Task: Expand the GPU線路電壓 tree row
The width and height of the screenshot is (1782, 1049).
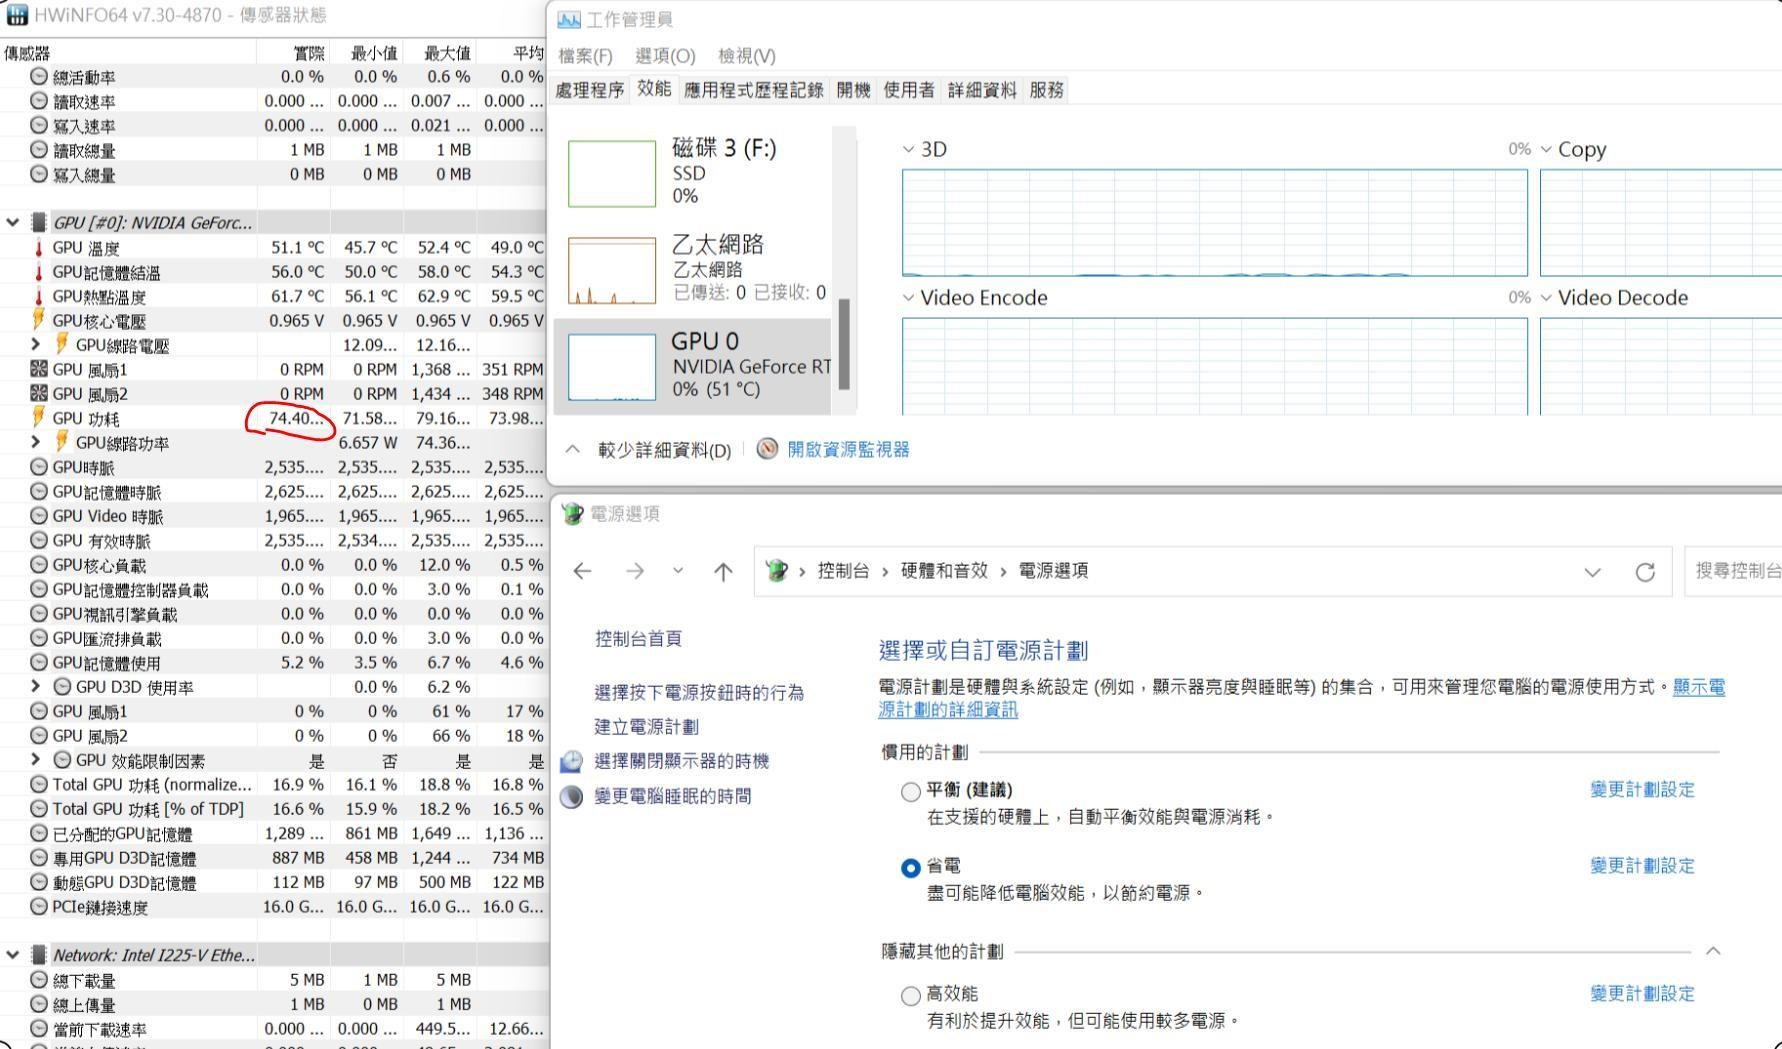Action: coord(36,345)
